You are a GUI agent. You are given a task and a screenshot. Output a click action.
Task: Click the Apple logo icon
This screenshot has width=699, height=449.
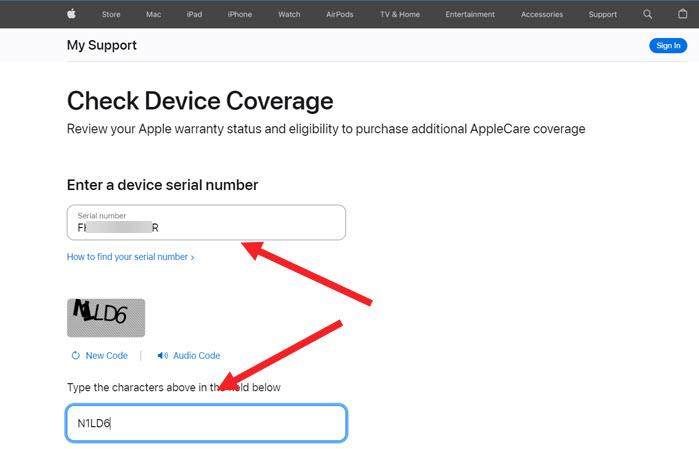click(71, 14)
